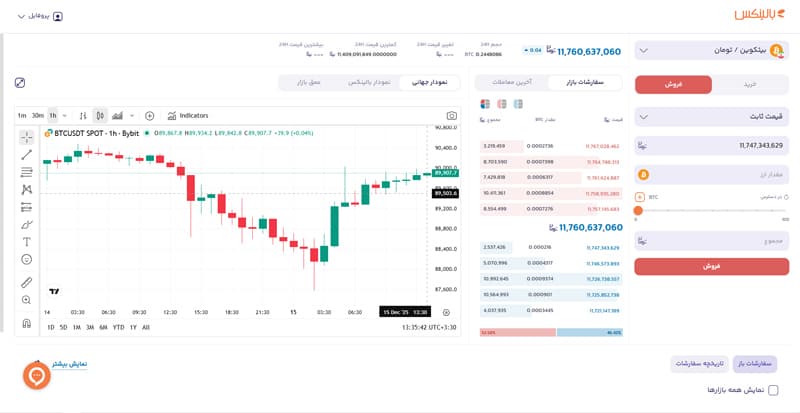
Task: Click the wide red sell submit button
Action: coord(712,266)
